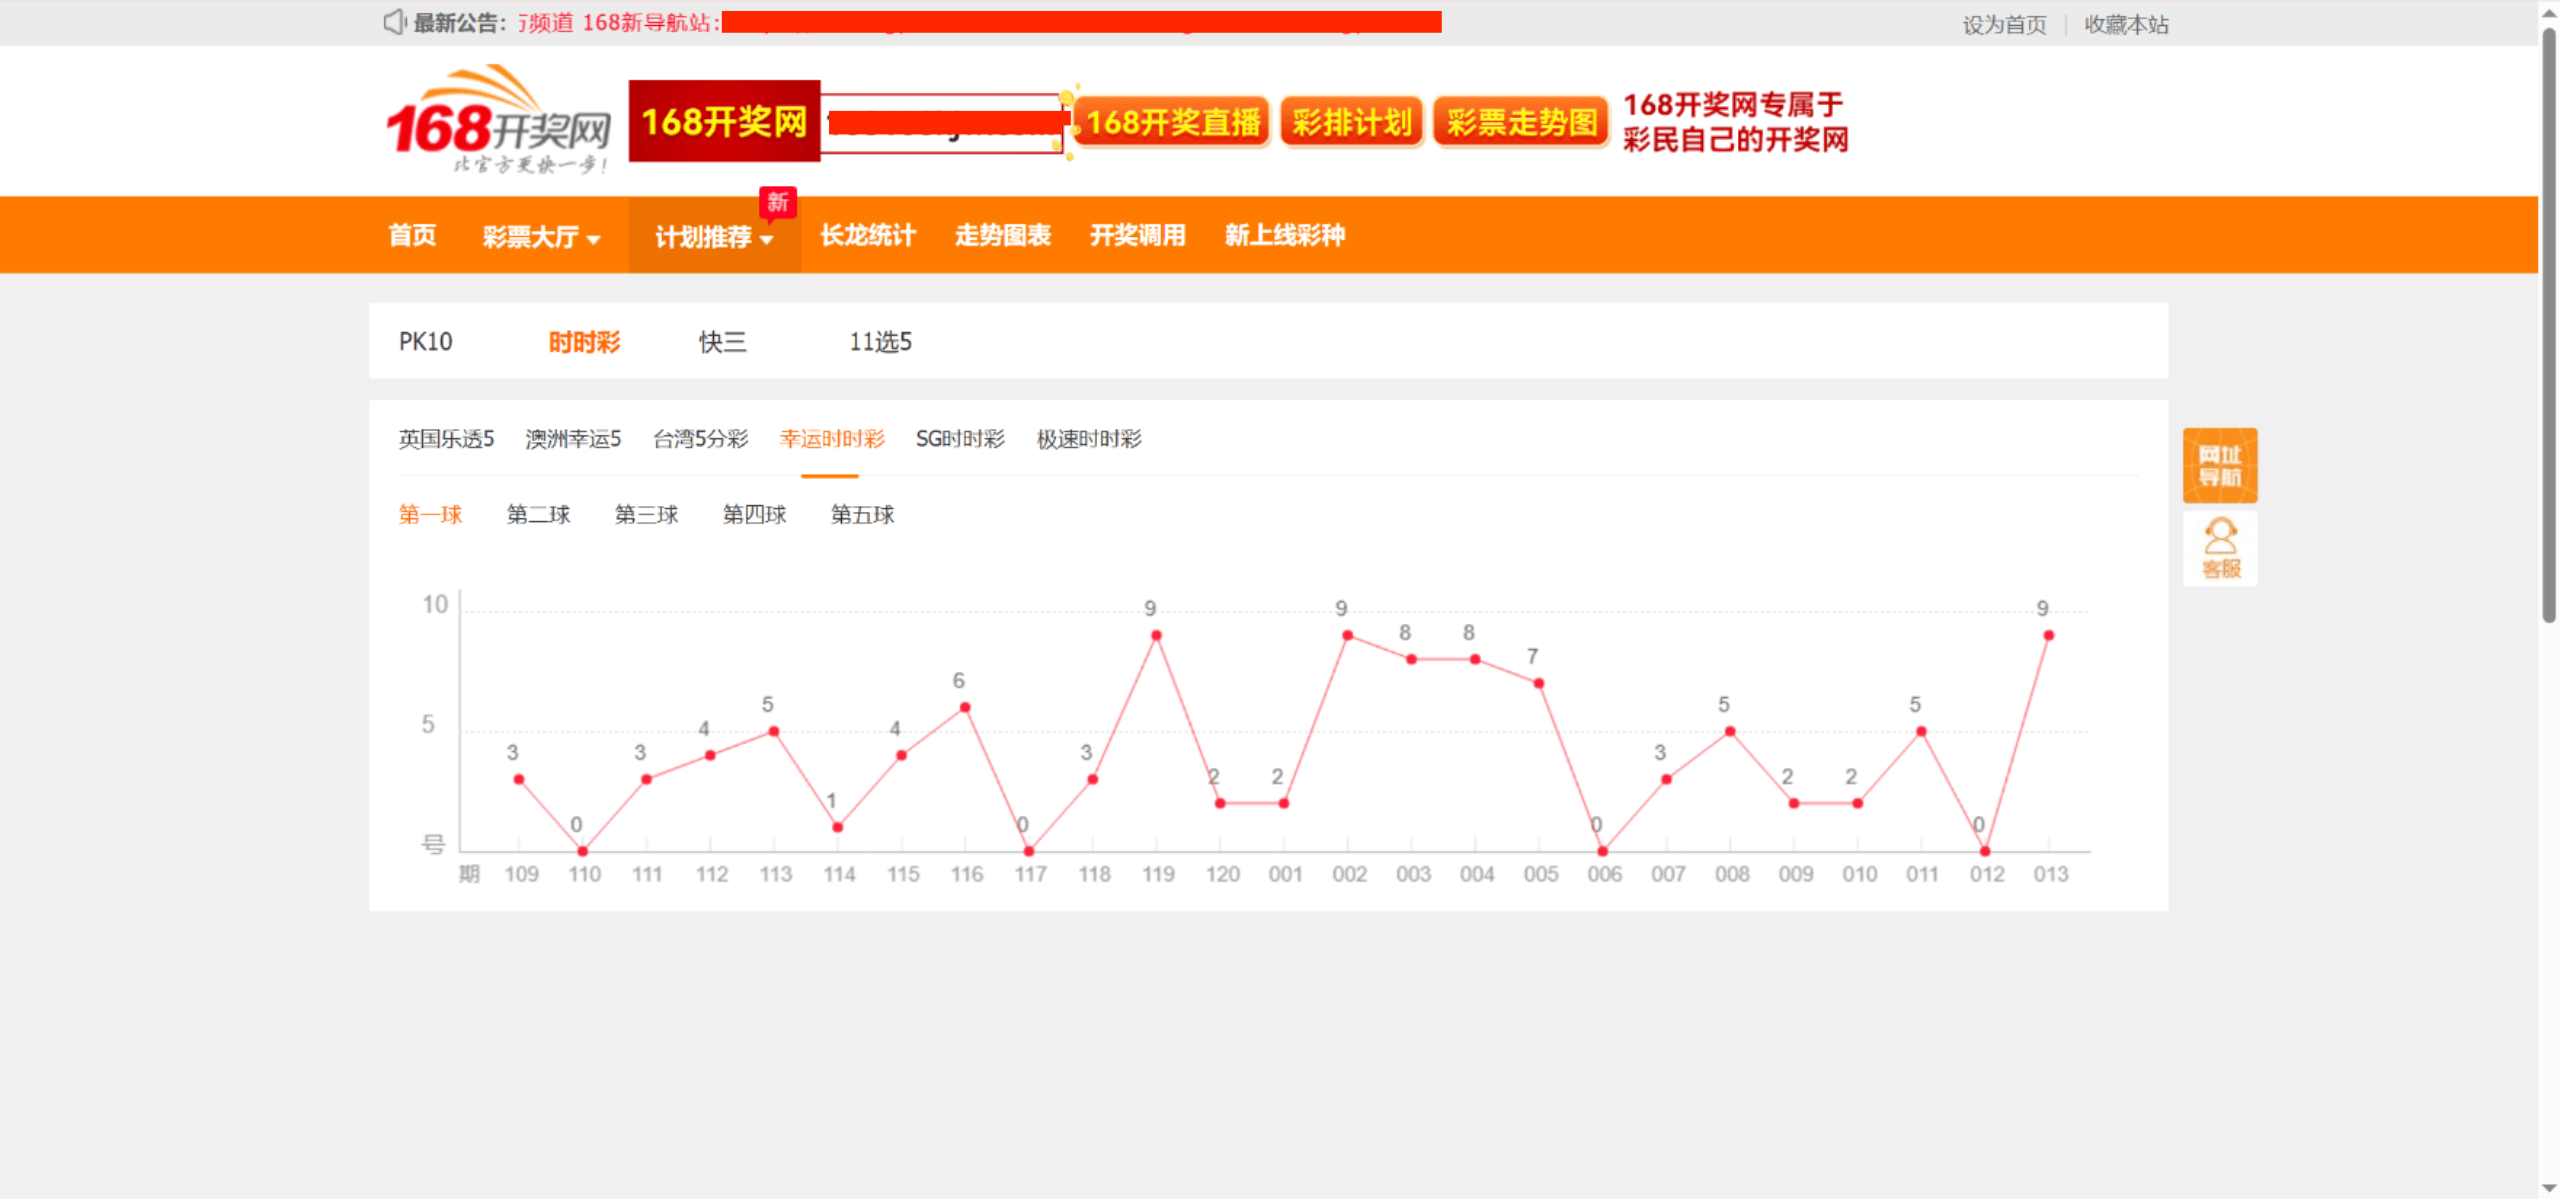Image resolution: width=2560 pixels, height=1199 pixels.
Task: Click the 新 badge on 计划推荐
Action: point(777,202)
